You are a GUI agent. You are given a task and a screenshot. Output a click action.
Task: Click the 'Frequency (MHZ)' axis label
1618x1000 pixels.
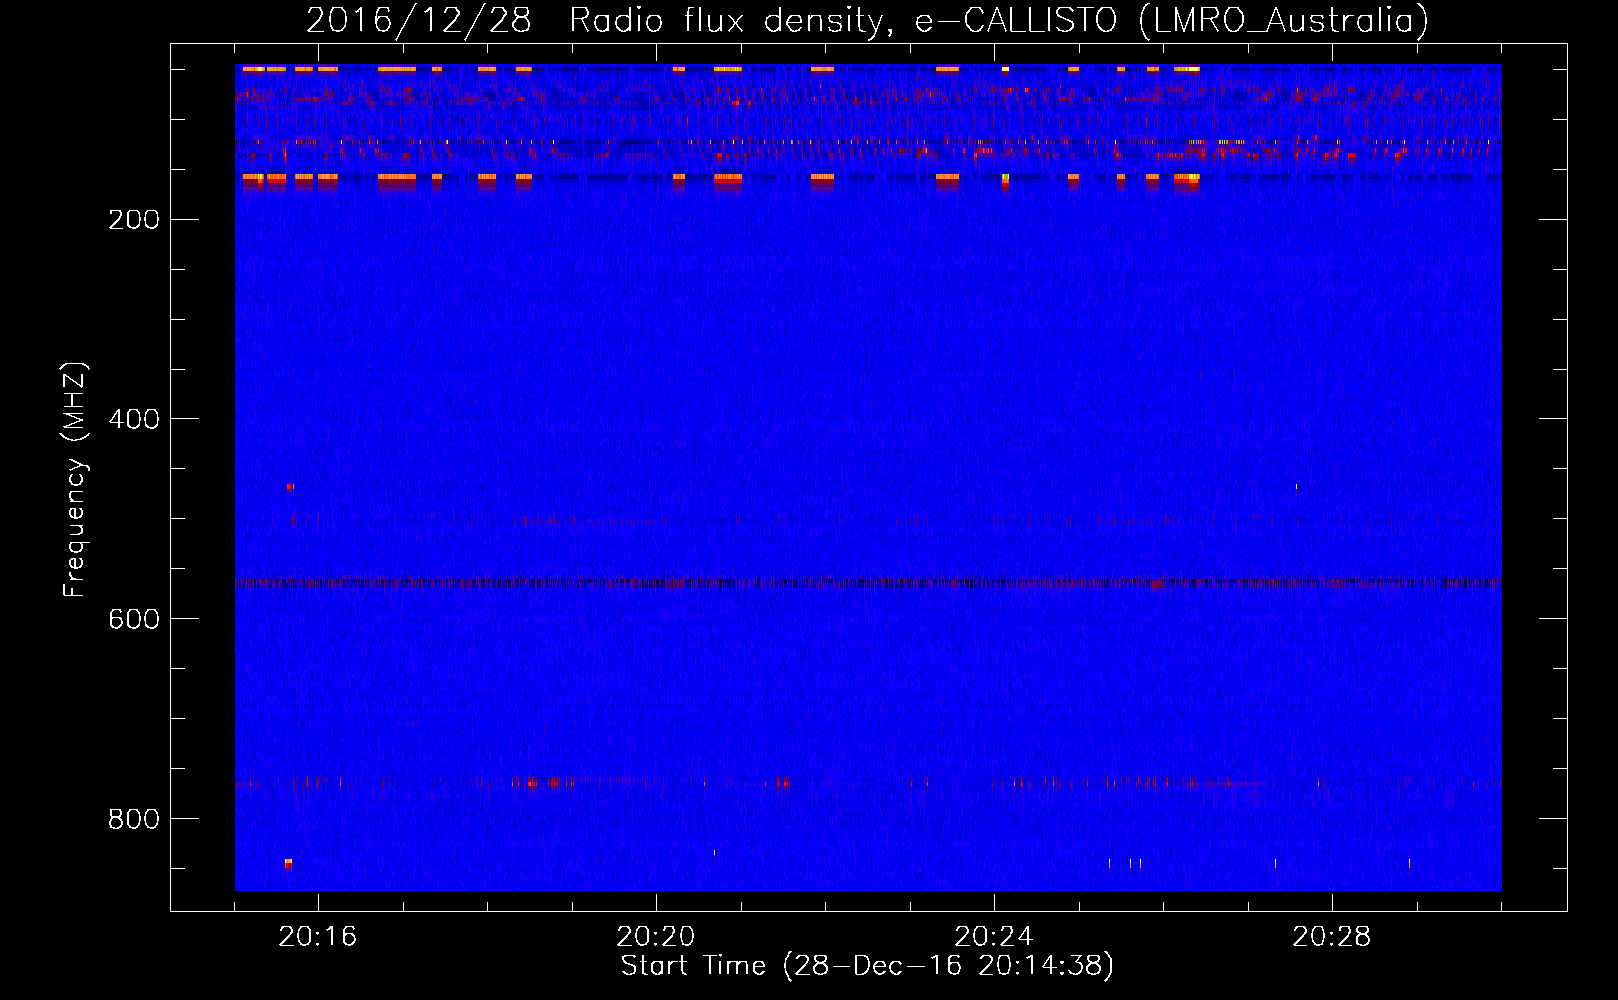pos(74,480)
